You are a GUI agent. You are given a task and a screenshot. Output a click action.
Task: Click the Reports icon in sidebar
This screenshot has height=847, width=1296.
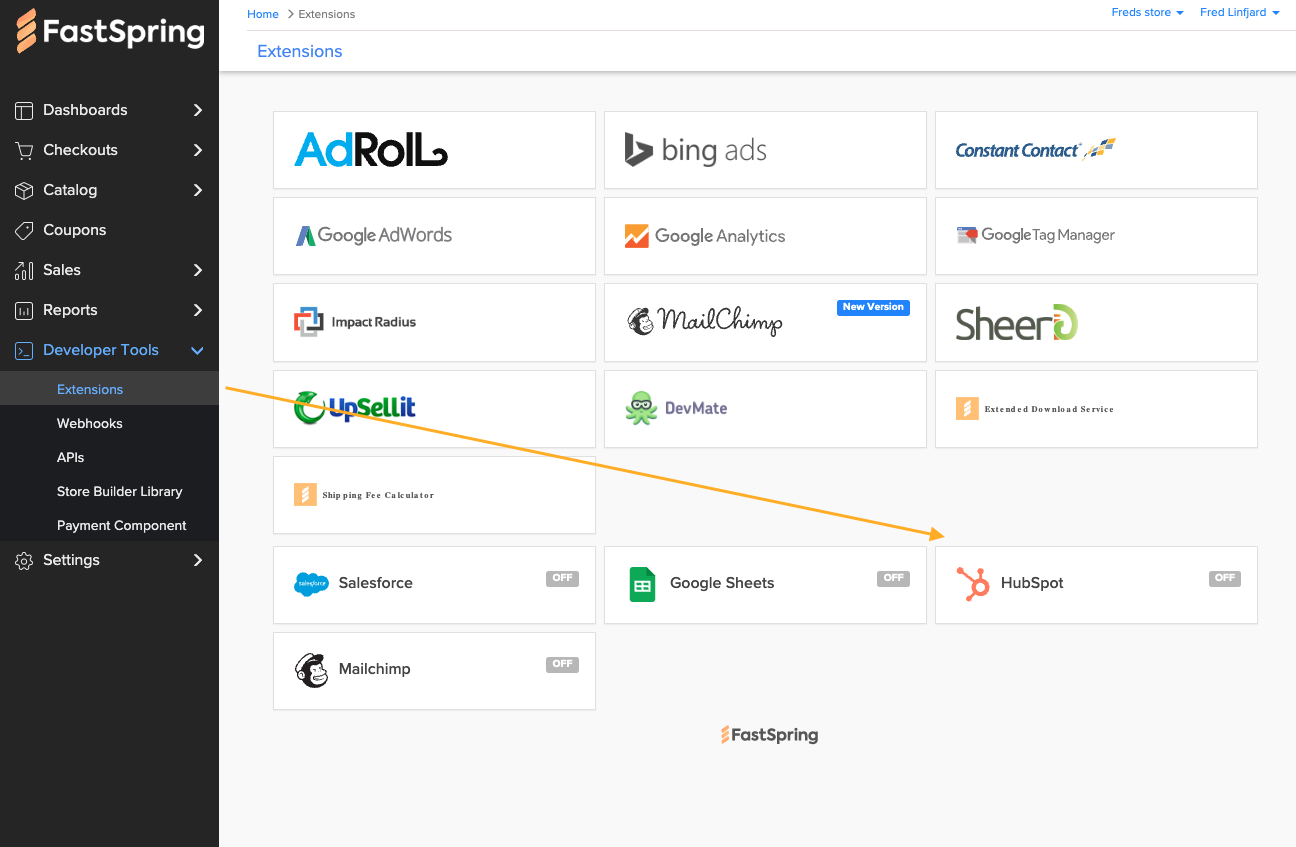[x=24, y=310]
